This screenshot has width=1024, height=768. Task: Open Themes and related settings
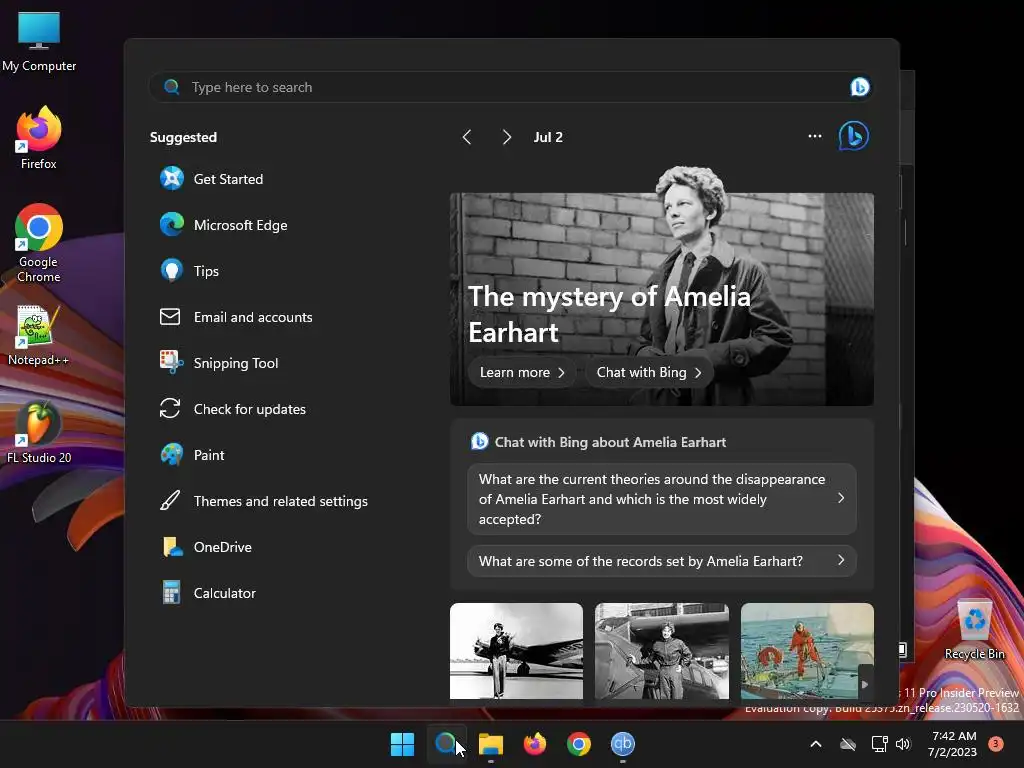pos(264,501)
